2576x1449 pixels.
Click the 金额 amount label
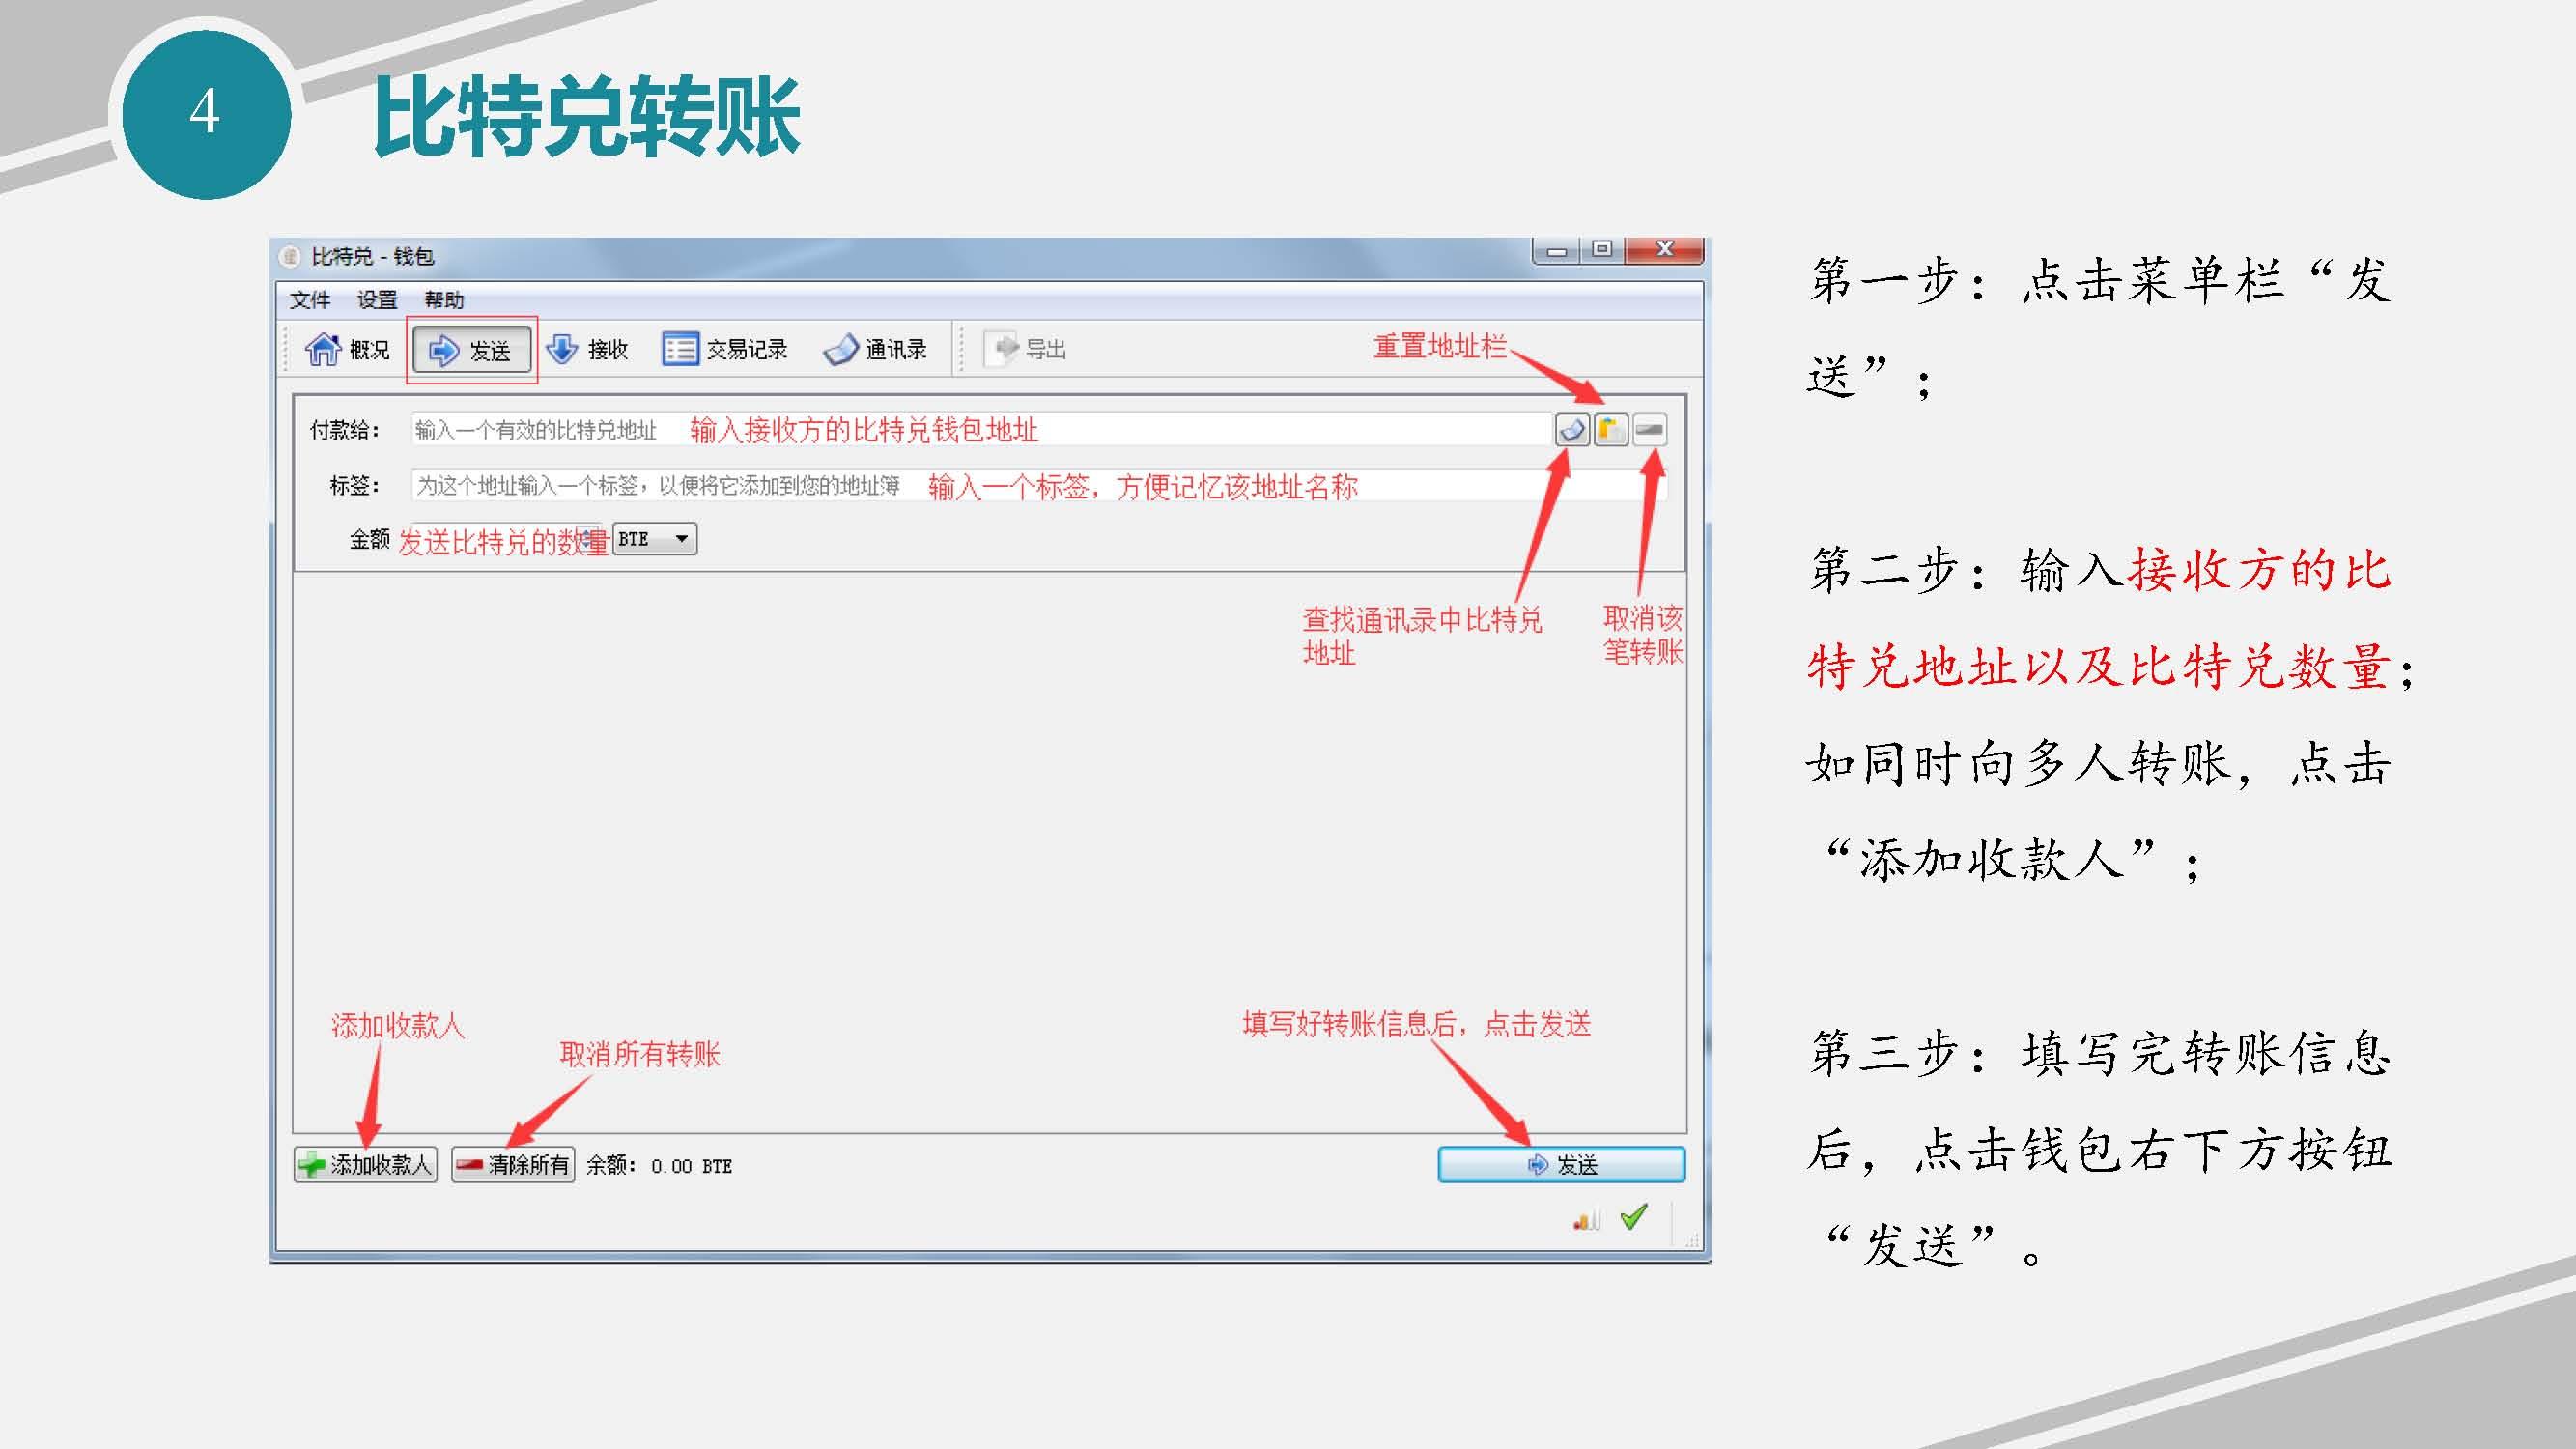pyautogui.click(x=369, y=539)
